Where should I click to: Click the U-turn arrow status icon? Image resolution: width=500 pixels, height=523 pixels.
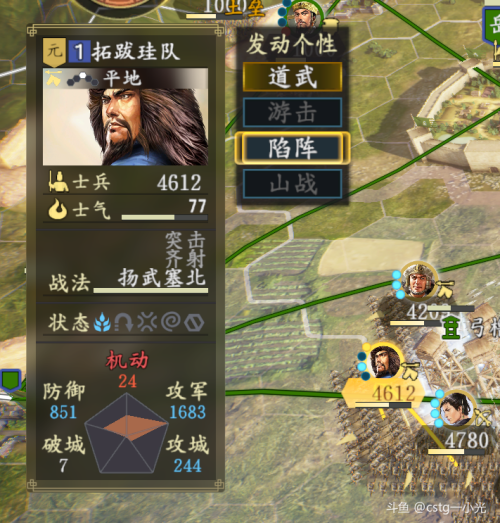point(124,322)
